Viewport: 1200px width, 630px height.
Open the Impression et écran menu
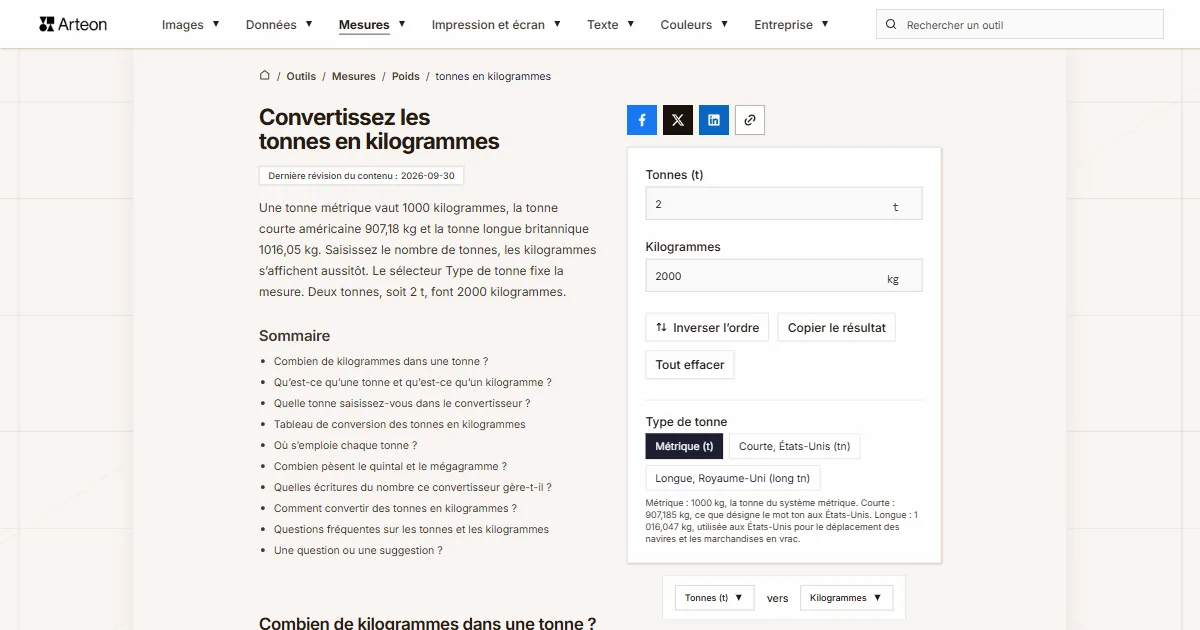[496, 25]
